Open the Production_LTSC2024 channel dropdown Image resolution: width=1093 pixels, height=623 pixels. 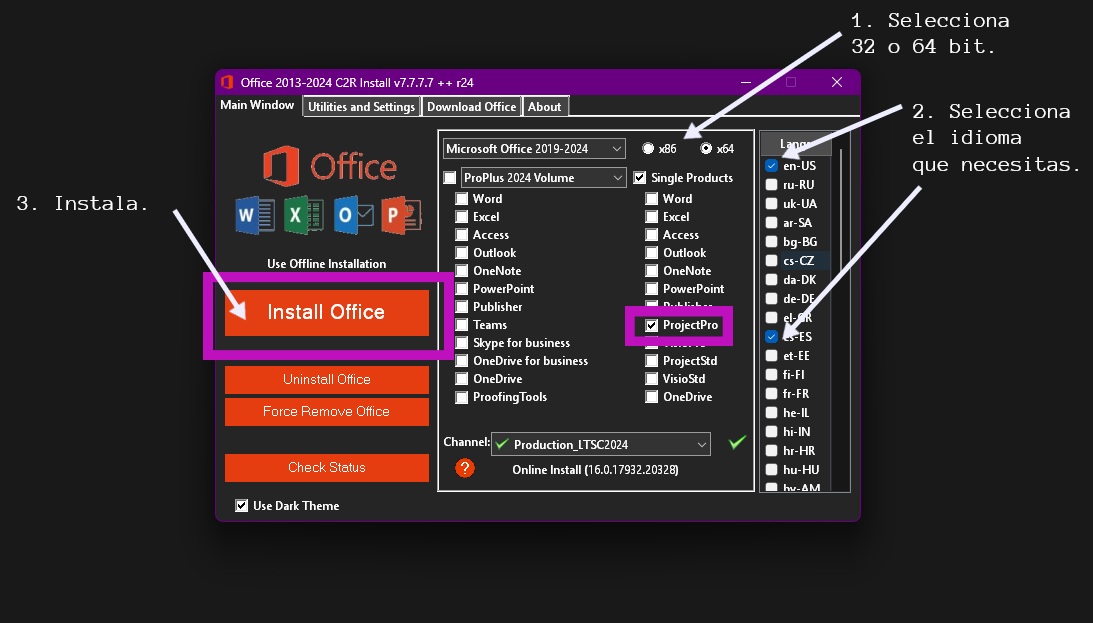pos(601,445)
